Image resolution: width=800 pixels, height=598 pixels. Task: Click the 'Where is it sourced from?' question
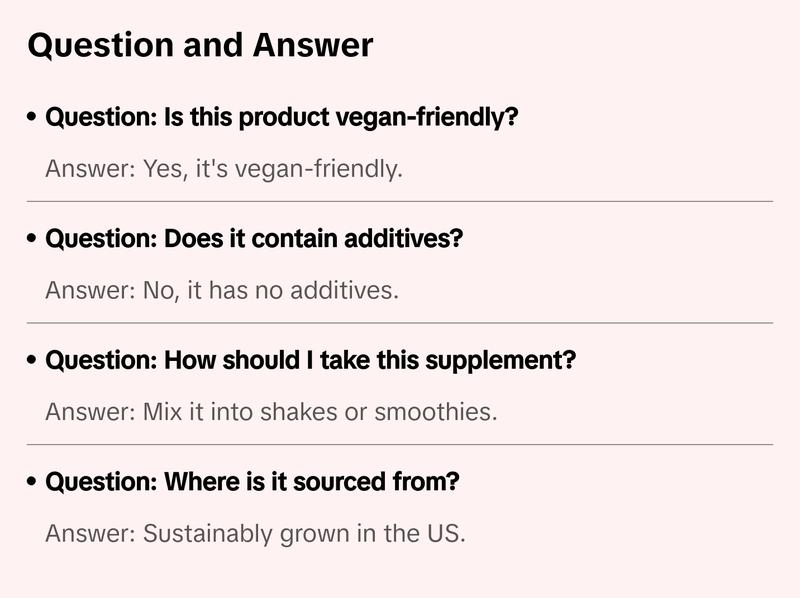click(252, 482)
